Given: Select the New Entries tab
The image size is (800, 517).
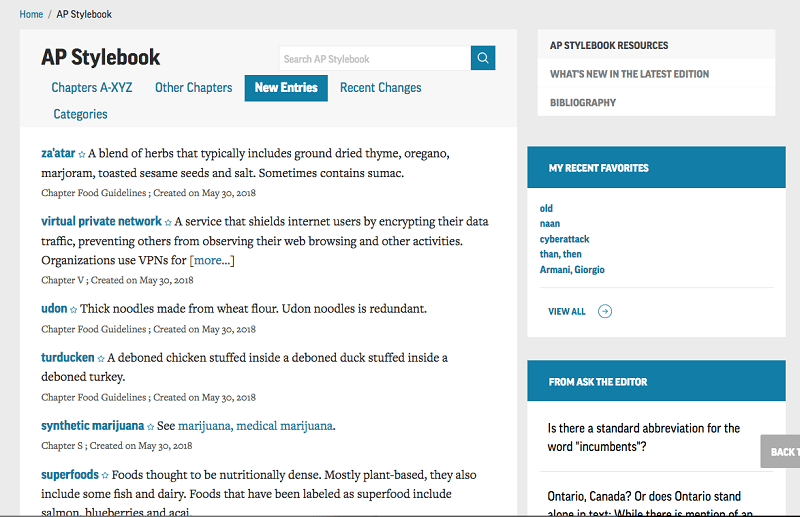Looking at the screenshot, I should pos(286,88).
